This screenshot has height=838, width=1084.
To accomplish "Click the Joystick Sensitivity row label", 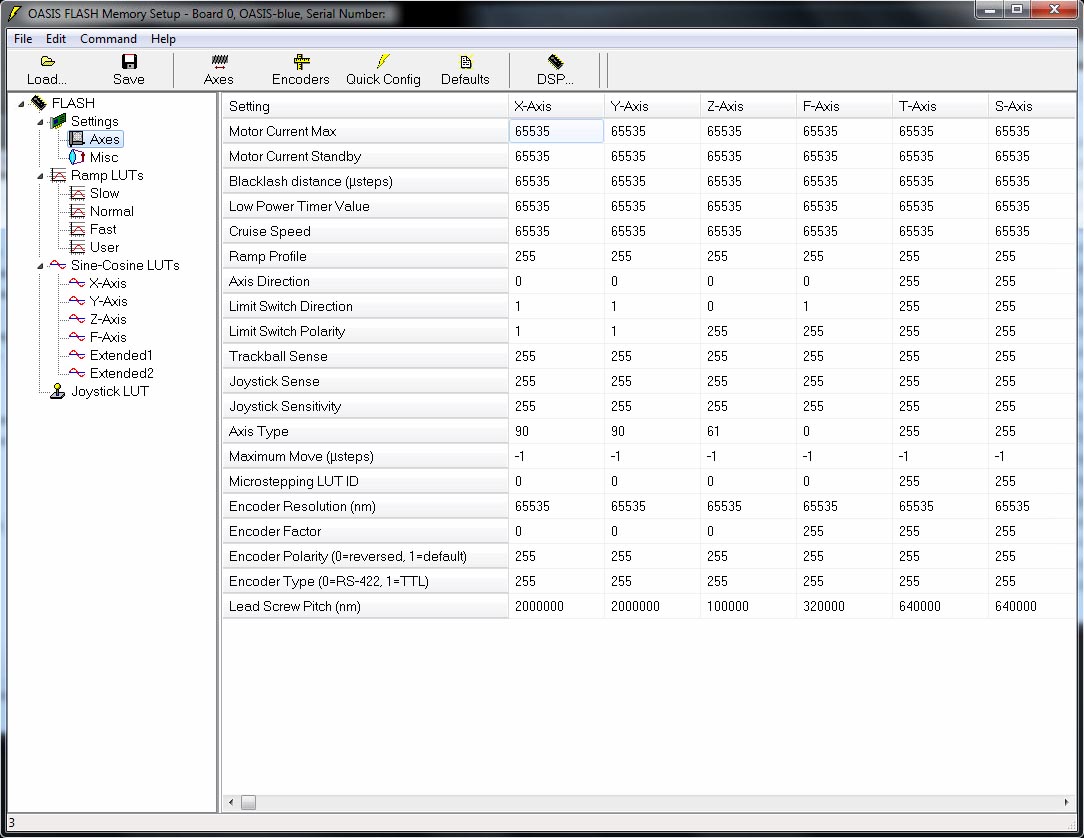I will click(x=365, y=407).
